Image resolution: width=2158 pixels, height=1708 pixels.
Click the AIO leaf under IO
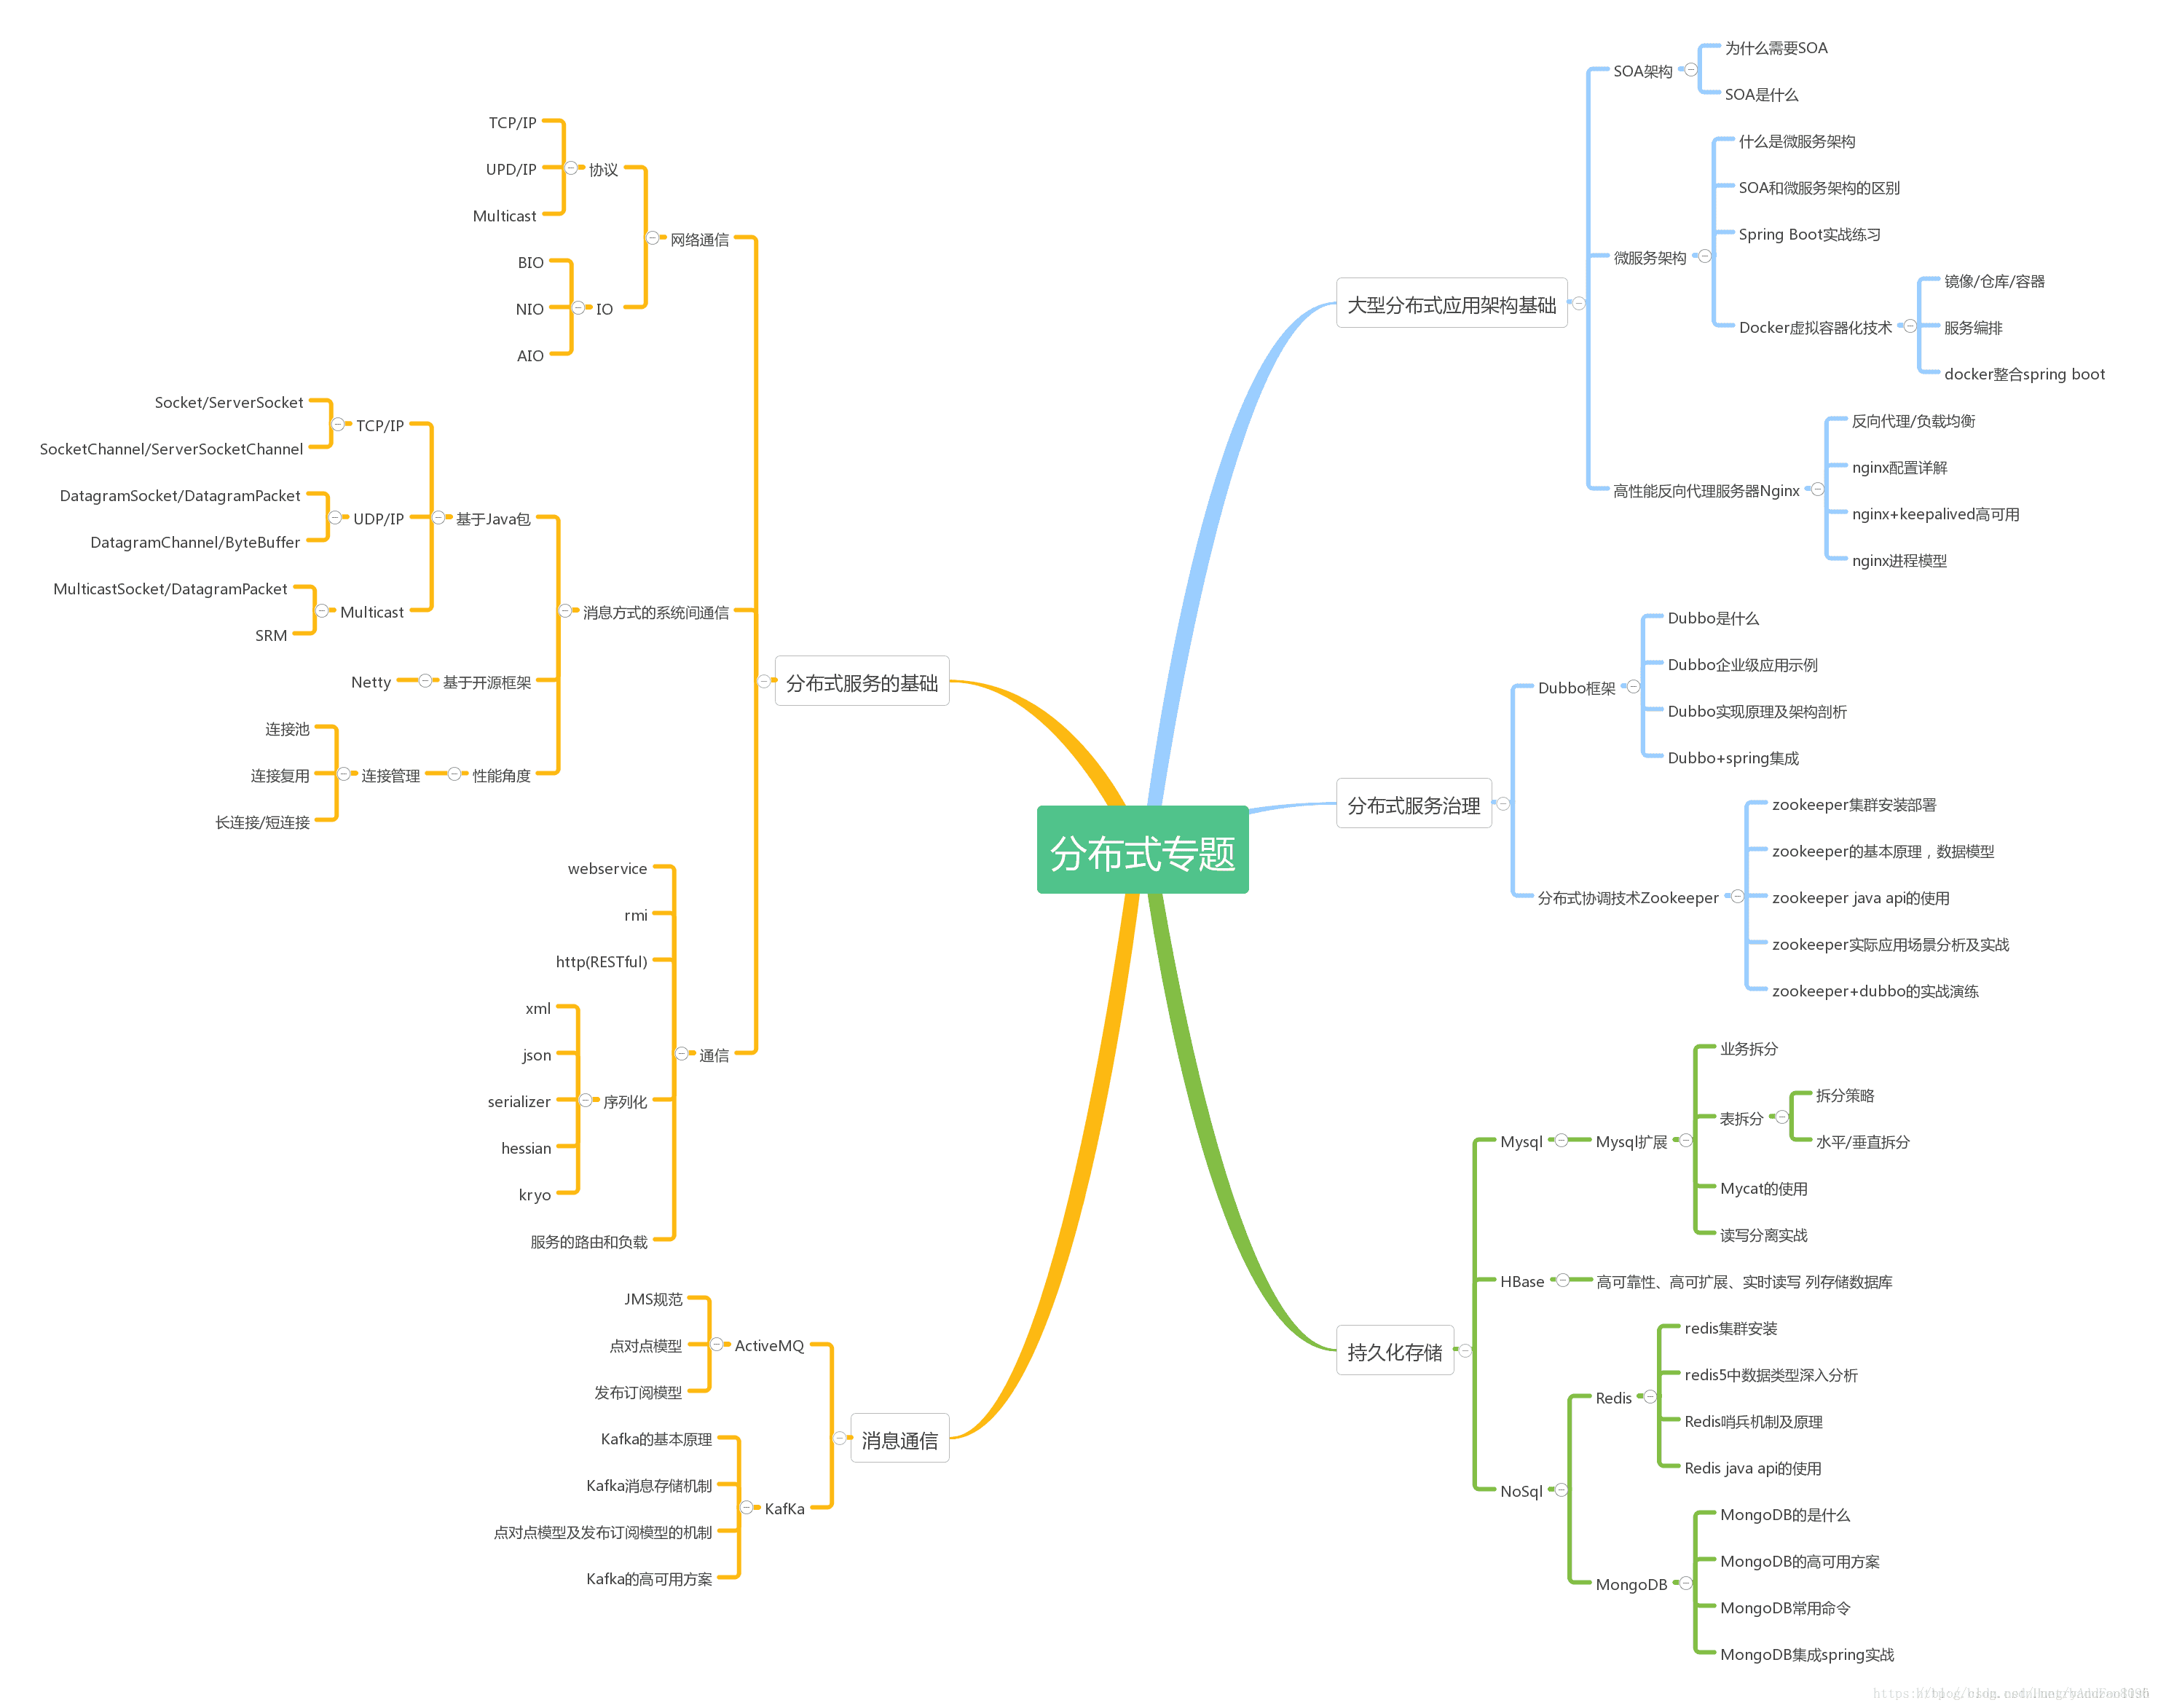[x=530, y=355]
